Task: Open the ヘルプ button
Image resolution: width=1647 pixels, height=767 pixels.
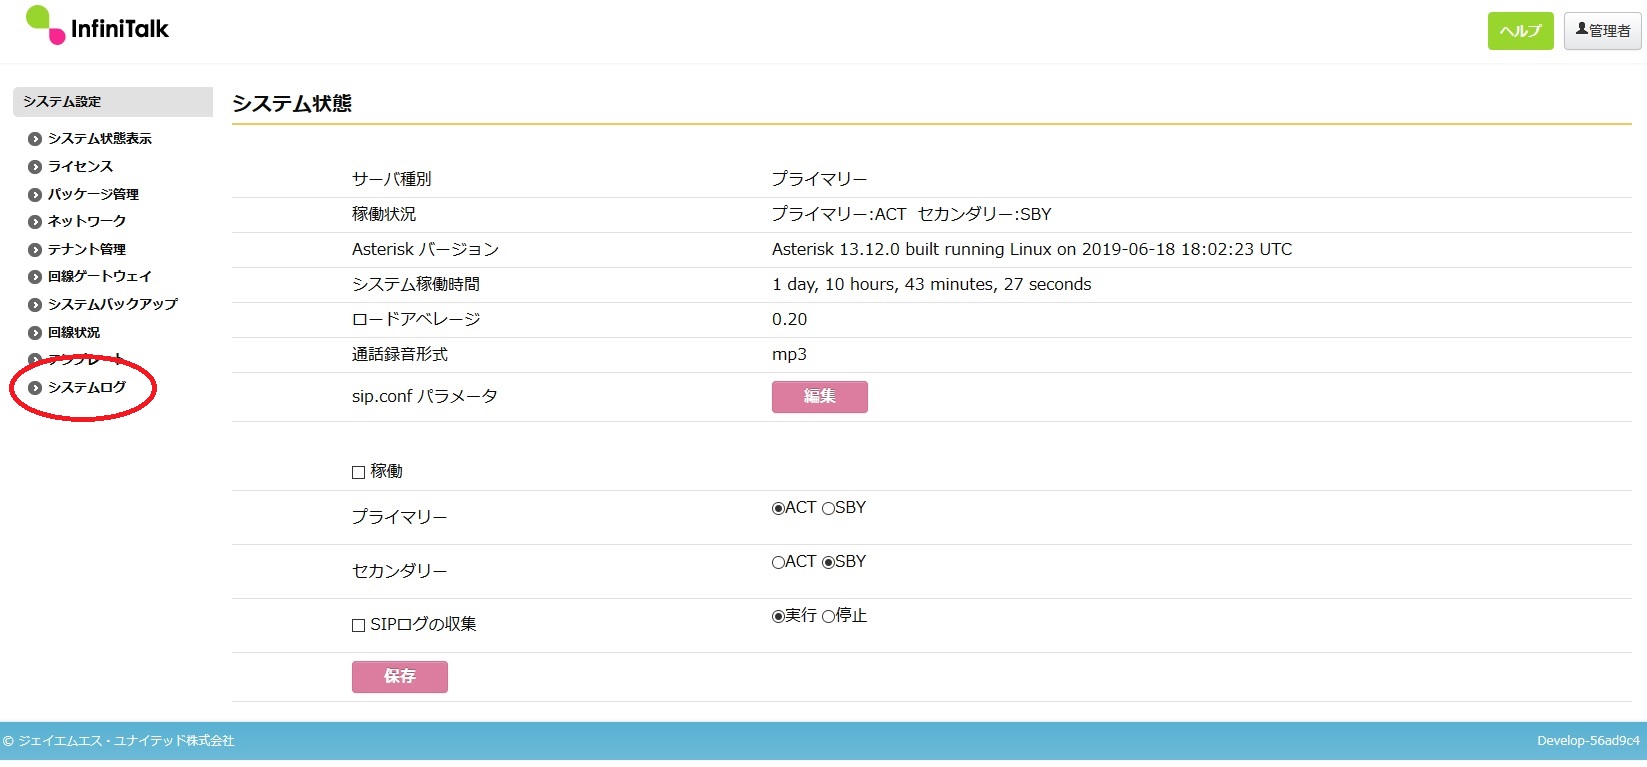Action: click(1520, 31)
